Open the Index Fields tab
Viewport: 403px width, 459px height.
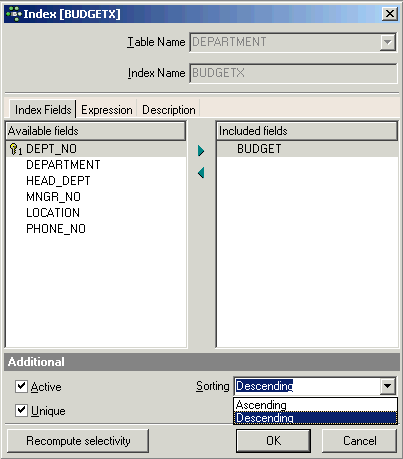43,109
